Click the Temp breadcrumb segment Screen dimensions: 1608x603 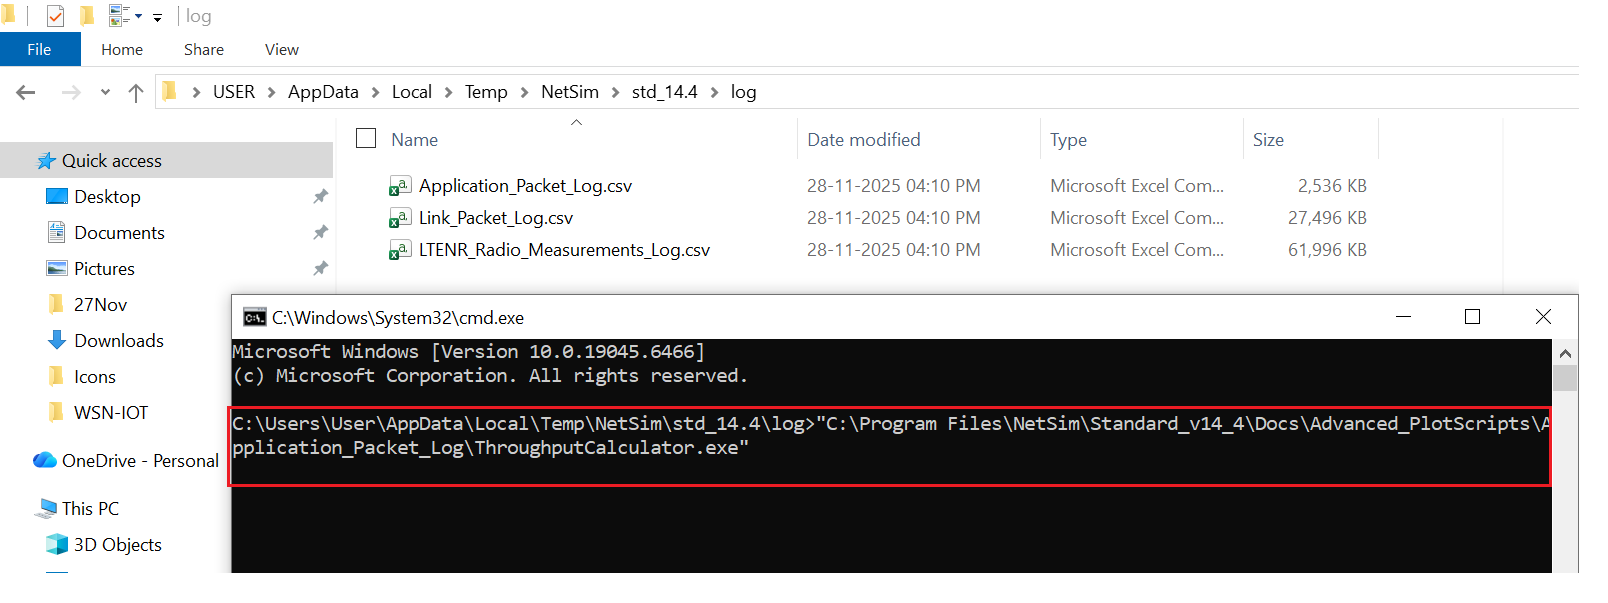(x=486, y=92)
